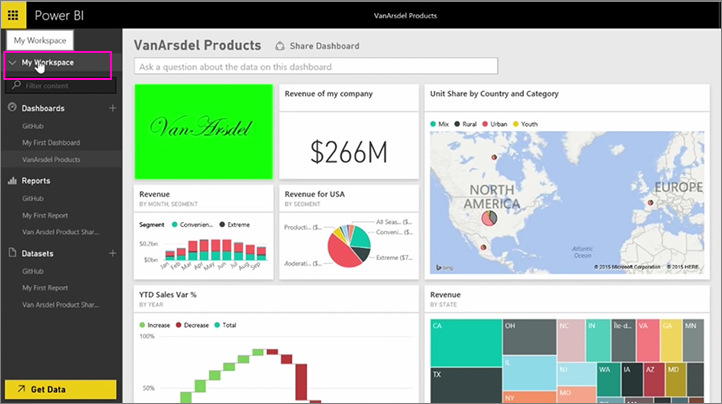722x404 pixels.
Task: Open My First Dashboard
Action: click(x=51, y=143)
